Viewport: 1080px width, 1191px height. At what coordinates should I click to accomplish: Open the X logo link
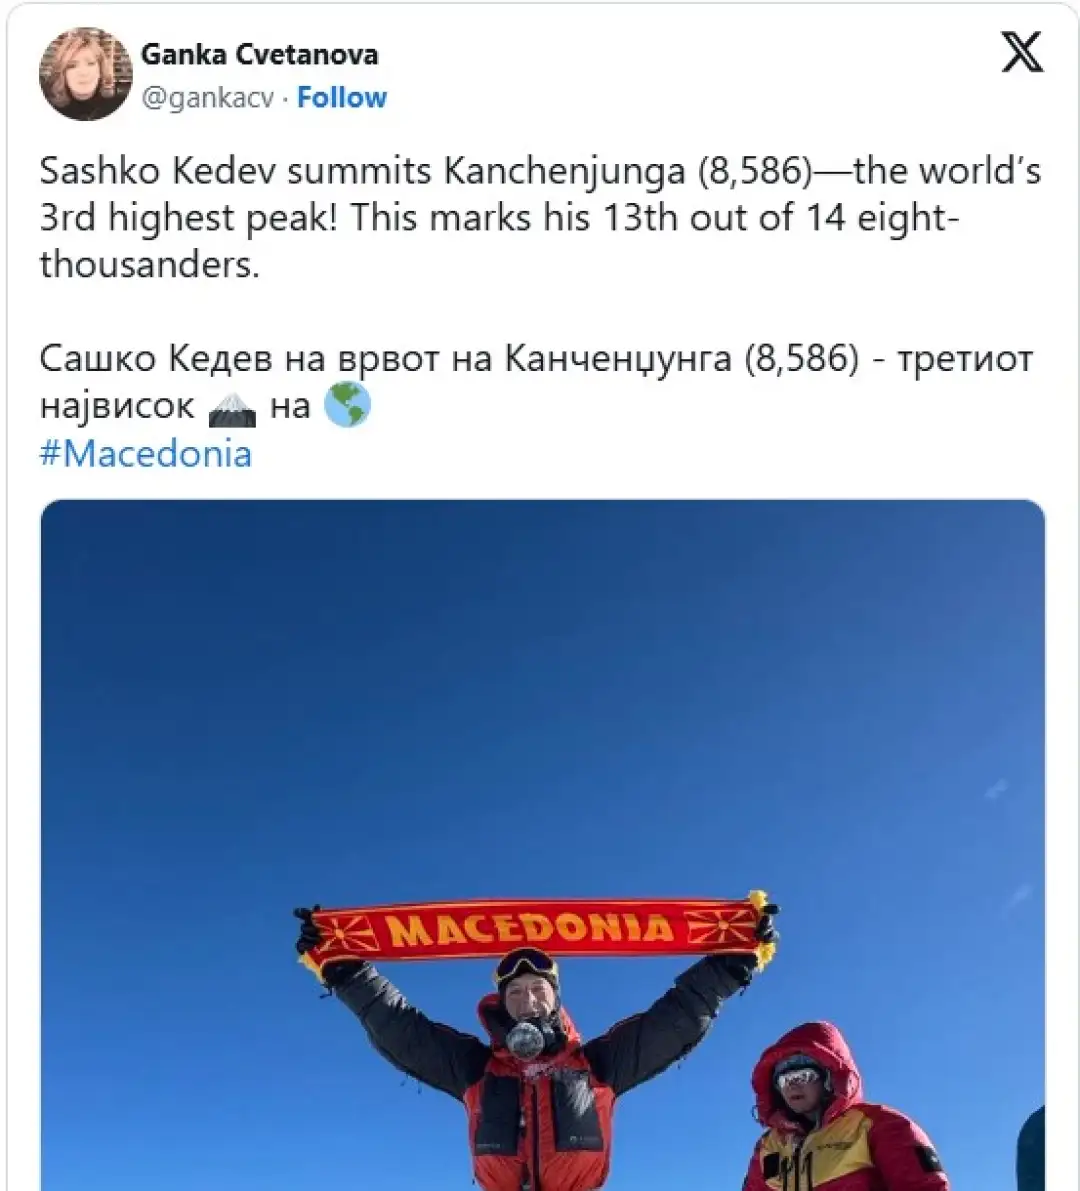1022,52
